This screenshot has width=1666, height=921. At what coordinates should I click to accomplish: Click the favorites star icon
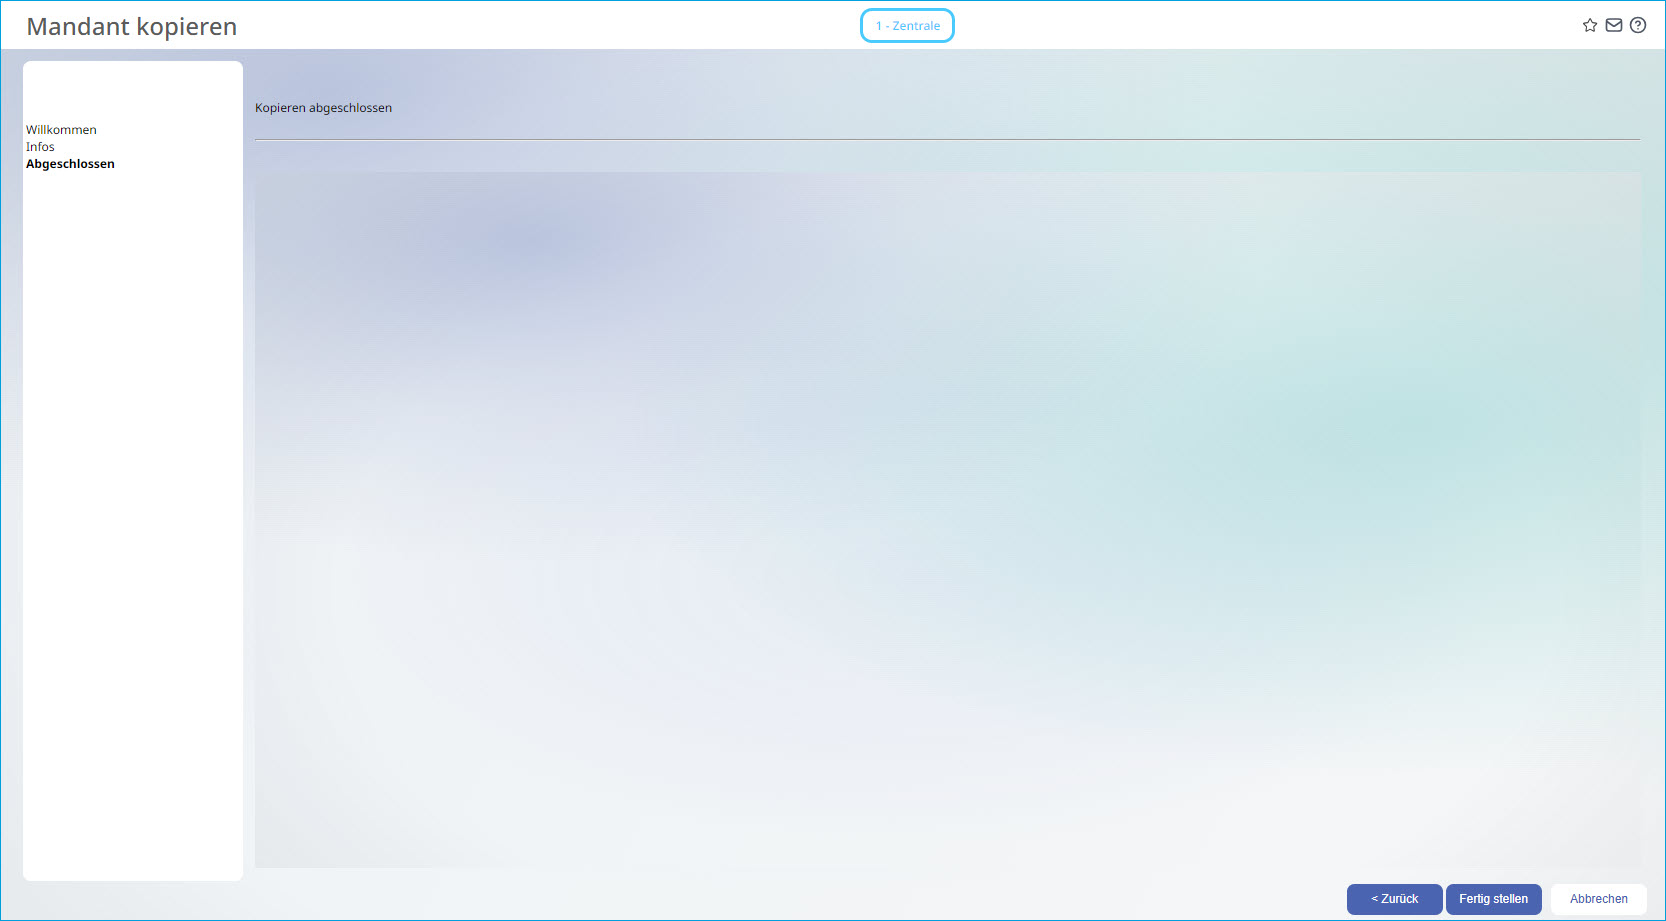(x=1590, y=25)
